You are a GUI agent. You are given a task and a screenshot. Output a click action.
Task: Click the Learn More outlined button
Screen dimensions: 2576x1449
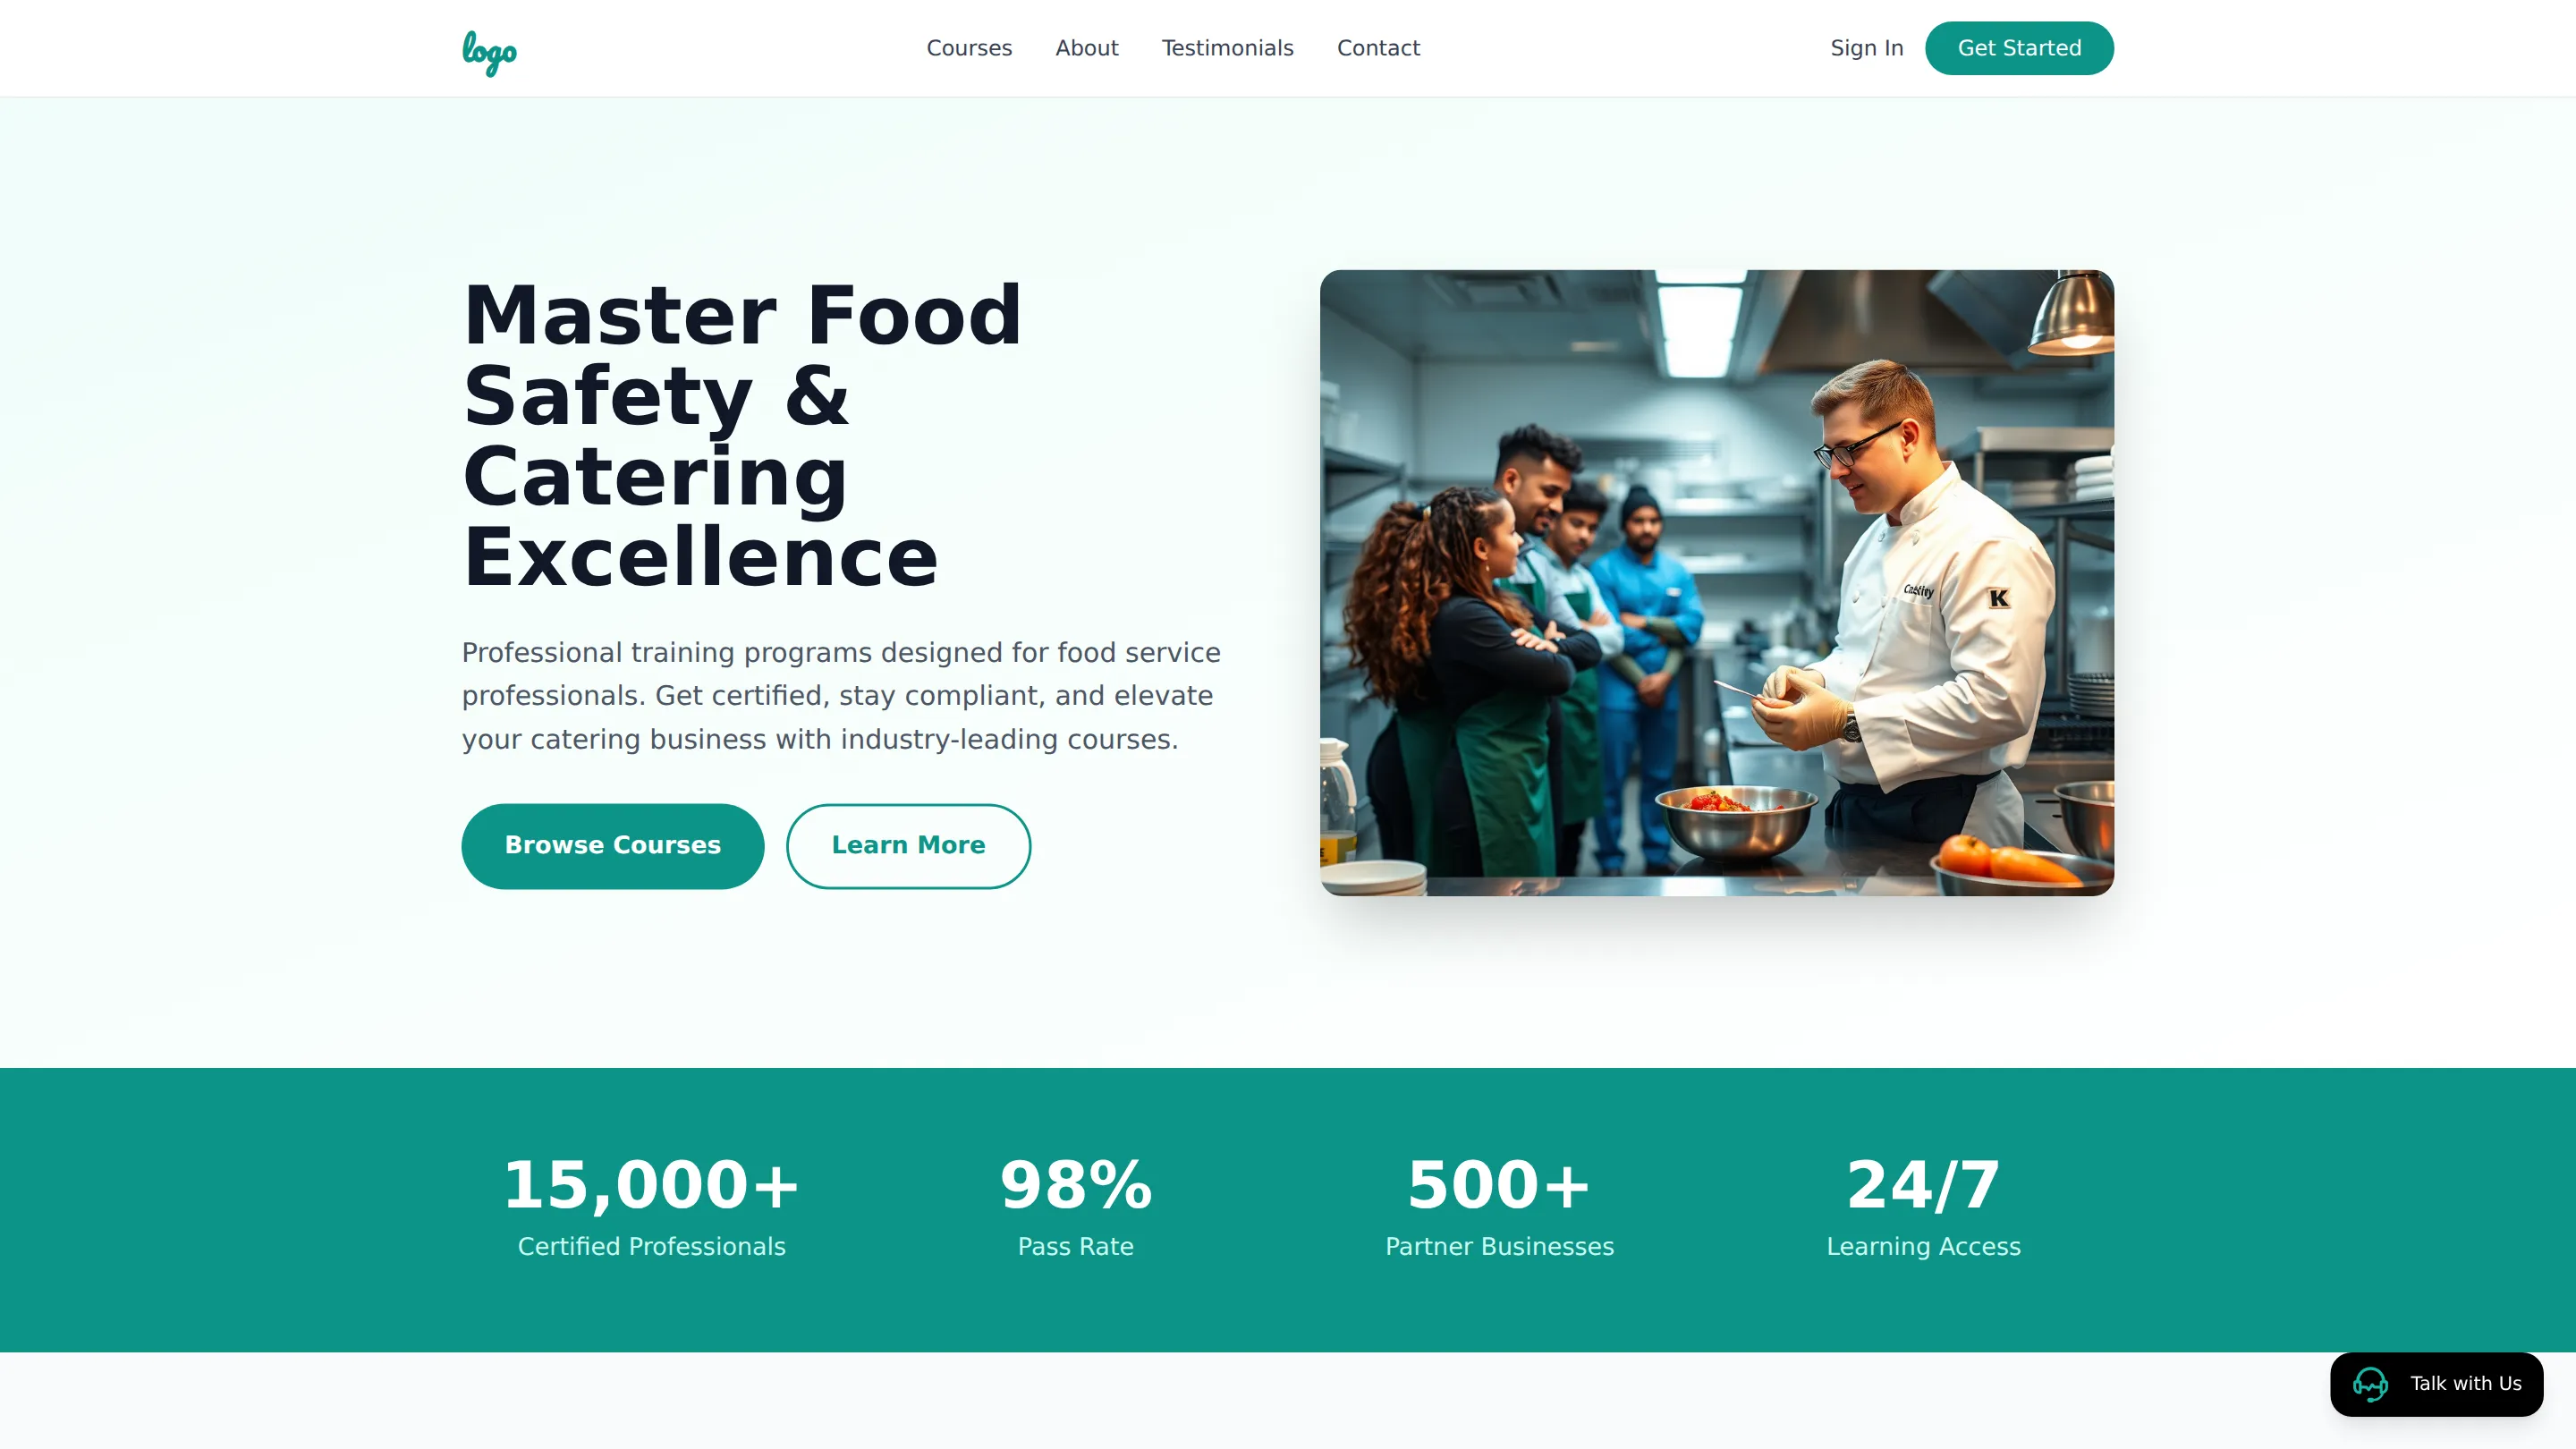pos(908,846)
